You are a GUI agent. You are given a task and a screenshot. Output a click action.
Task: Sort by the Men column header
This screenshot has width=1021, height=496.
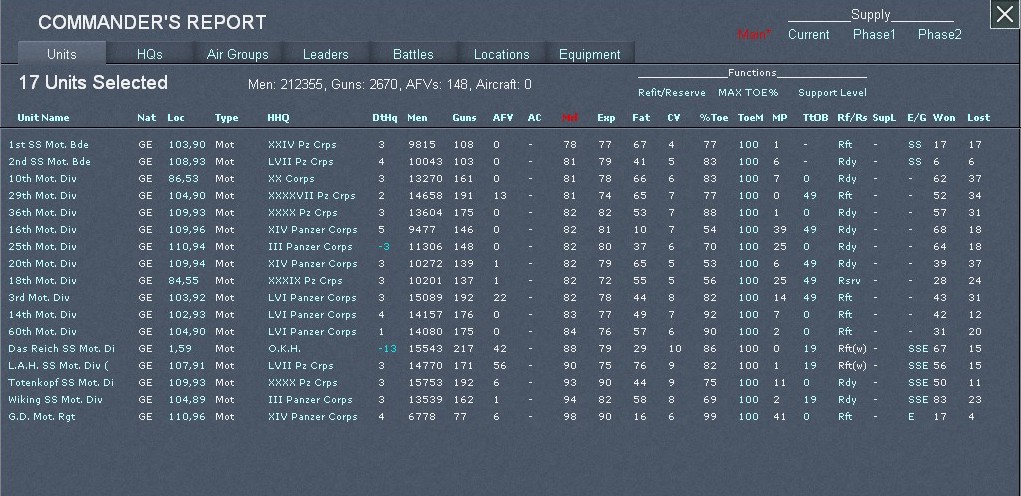pyautogui.click(x=417, y=118)
